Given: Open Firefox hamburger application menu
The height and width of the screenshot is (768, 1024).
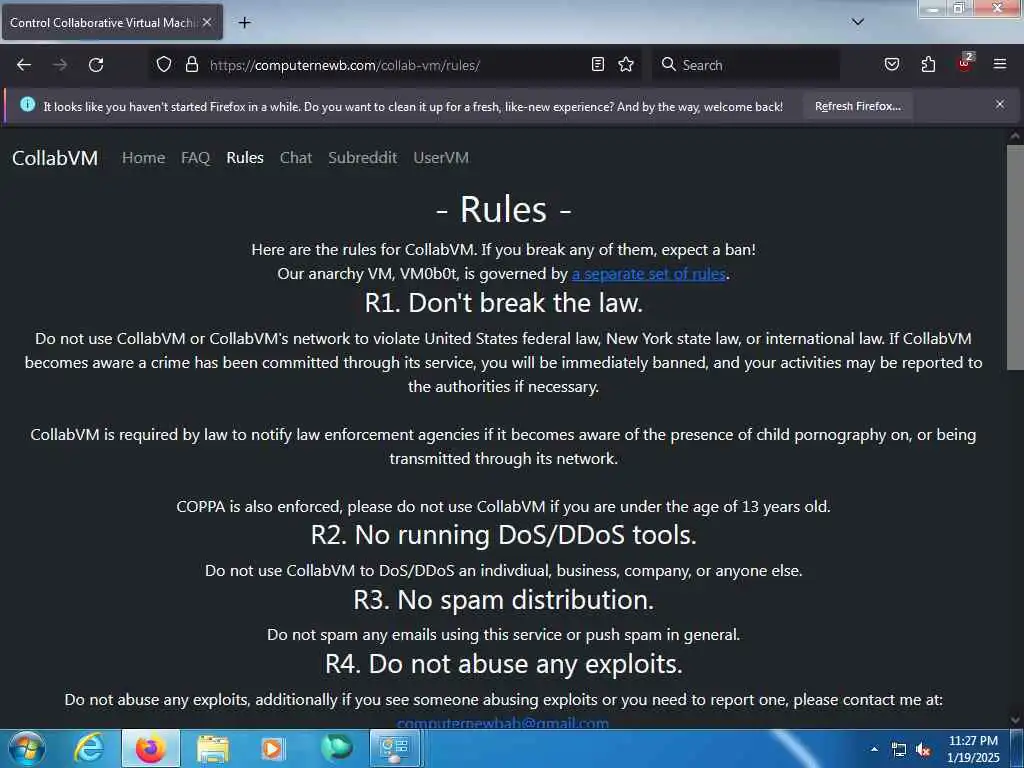Looking at the screenshot, I should (1000, 64).
